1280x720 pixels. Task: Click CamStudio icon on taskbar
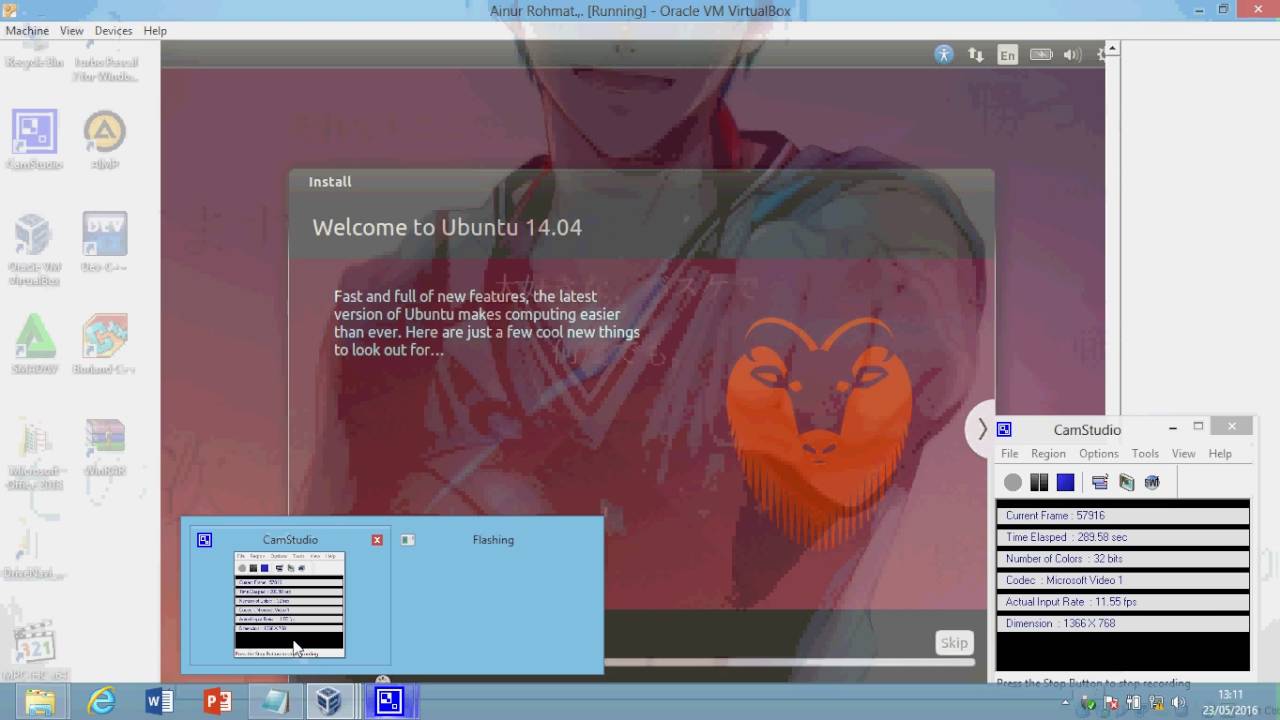389,701
